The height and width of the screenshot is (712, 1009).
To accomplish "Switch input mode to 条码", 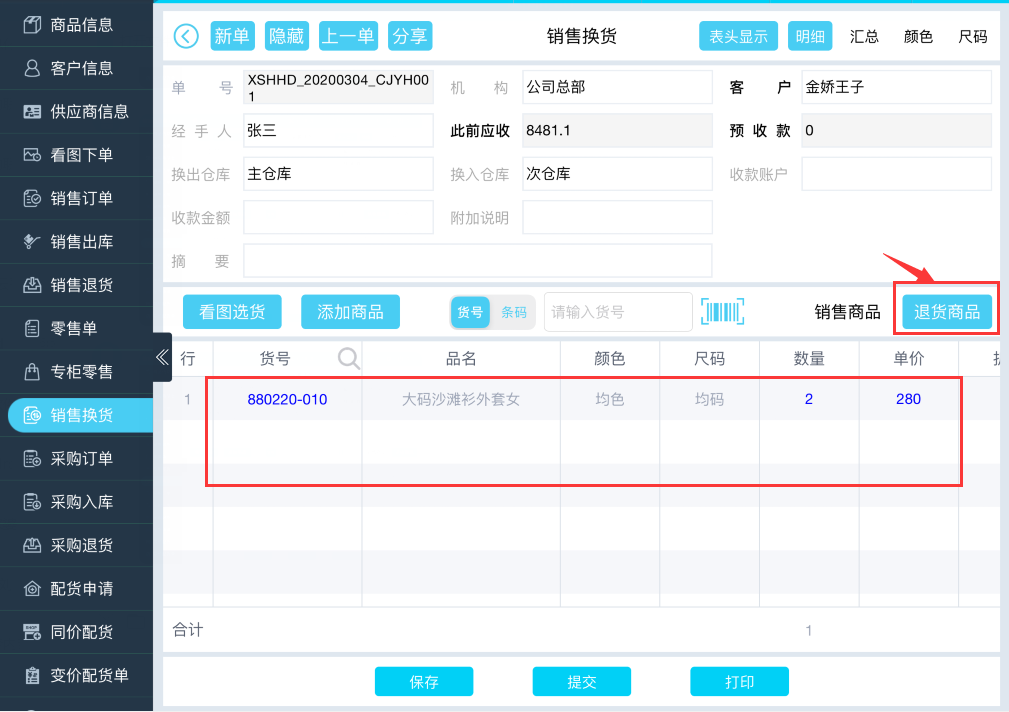I will point(514,312).
